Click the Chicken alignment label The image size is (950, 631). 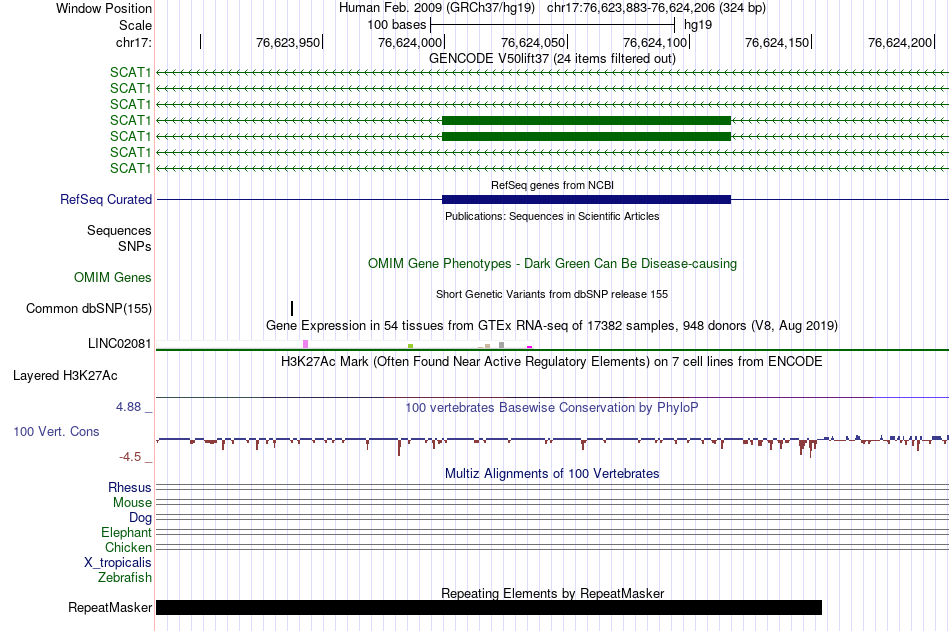click(x=128, y=547)
